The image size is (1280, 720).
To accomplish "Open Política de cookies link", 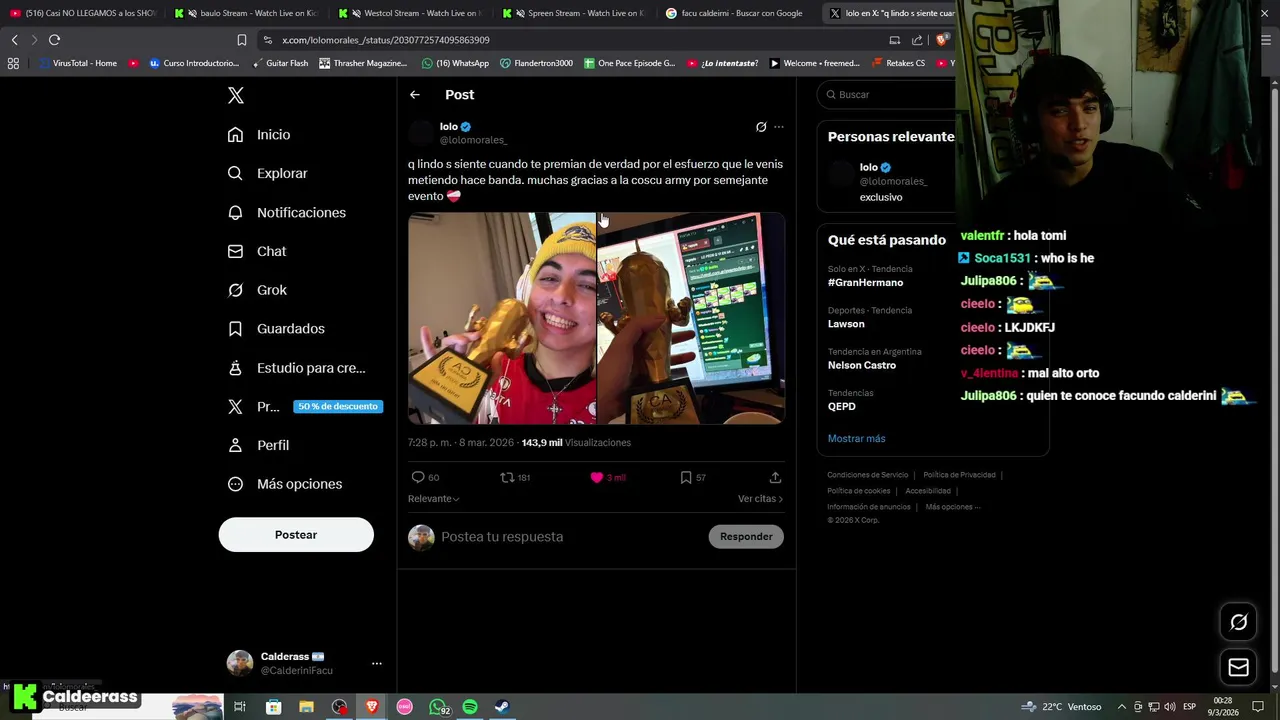I will pyautogui.click(x=859, y=491).
